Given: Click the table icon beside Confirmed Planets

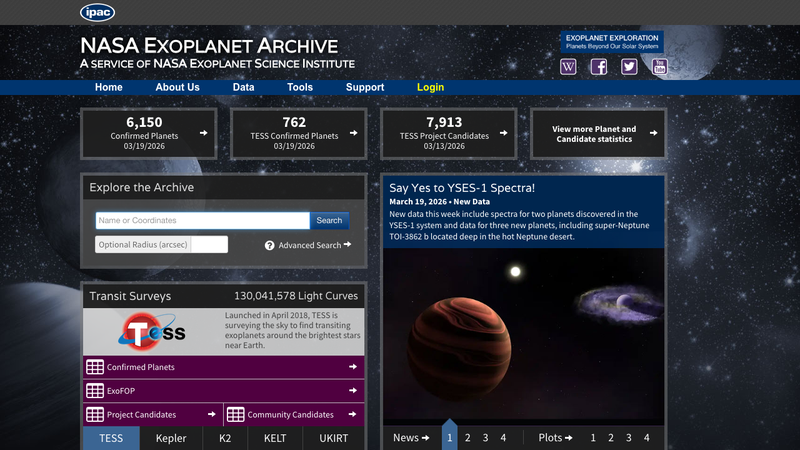Looking at the screenshot, I should [95, 367].
